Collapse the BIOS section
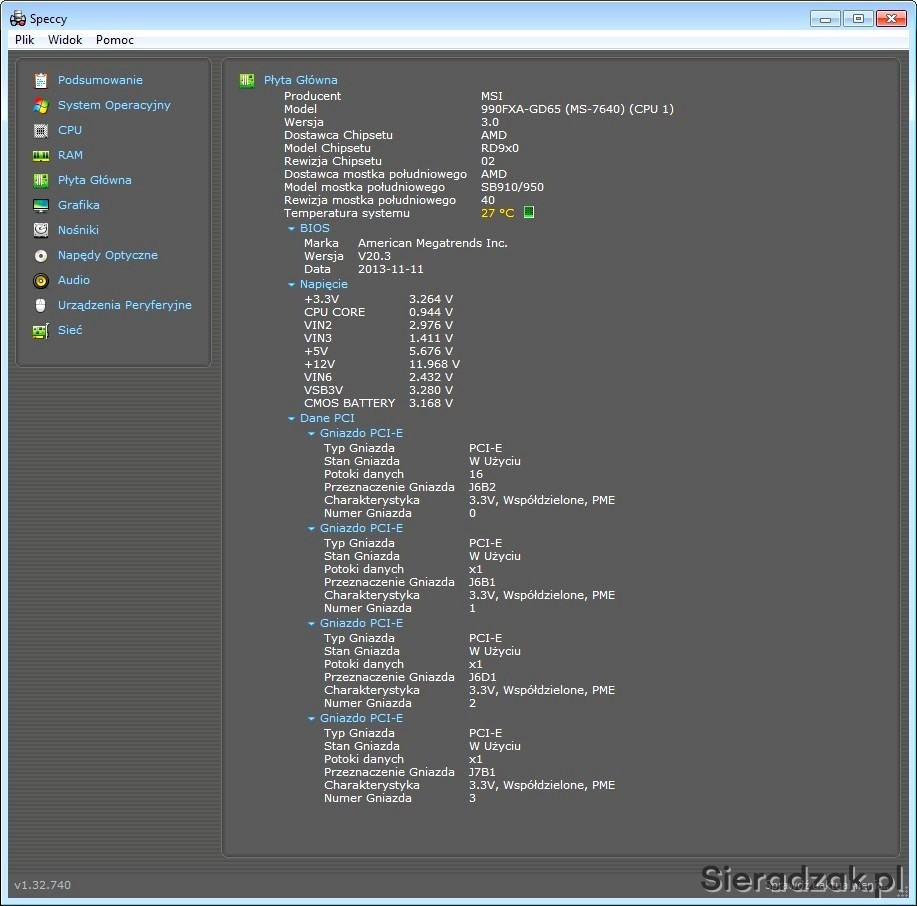The width and height of the screenshot is (917, 906). 291,229
